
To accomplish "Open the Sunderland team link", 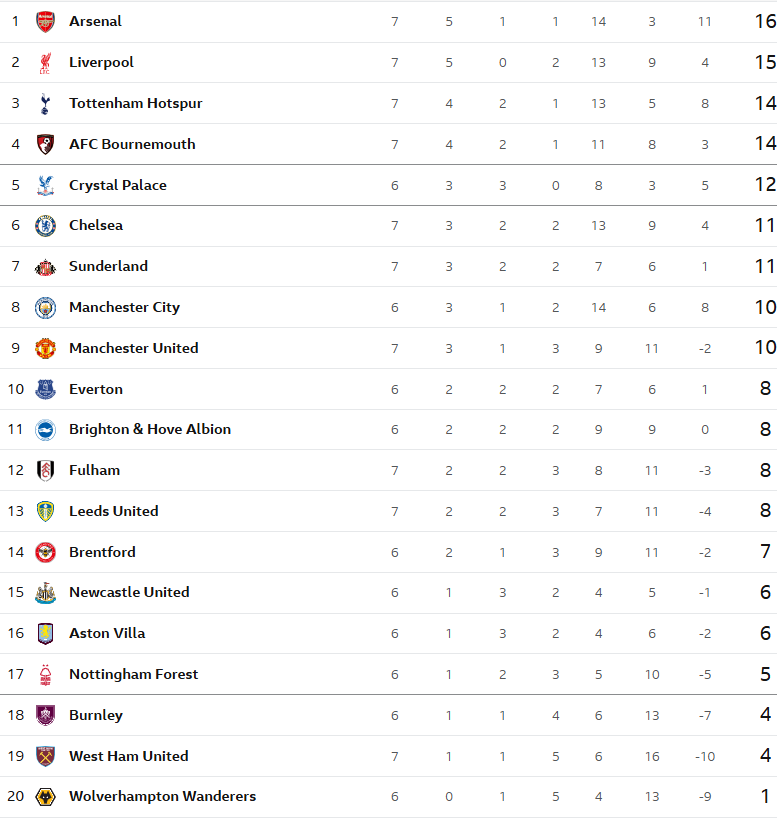I will click(x=108, y=266).
